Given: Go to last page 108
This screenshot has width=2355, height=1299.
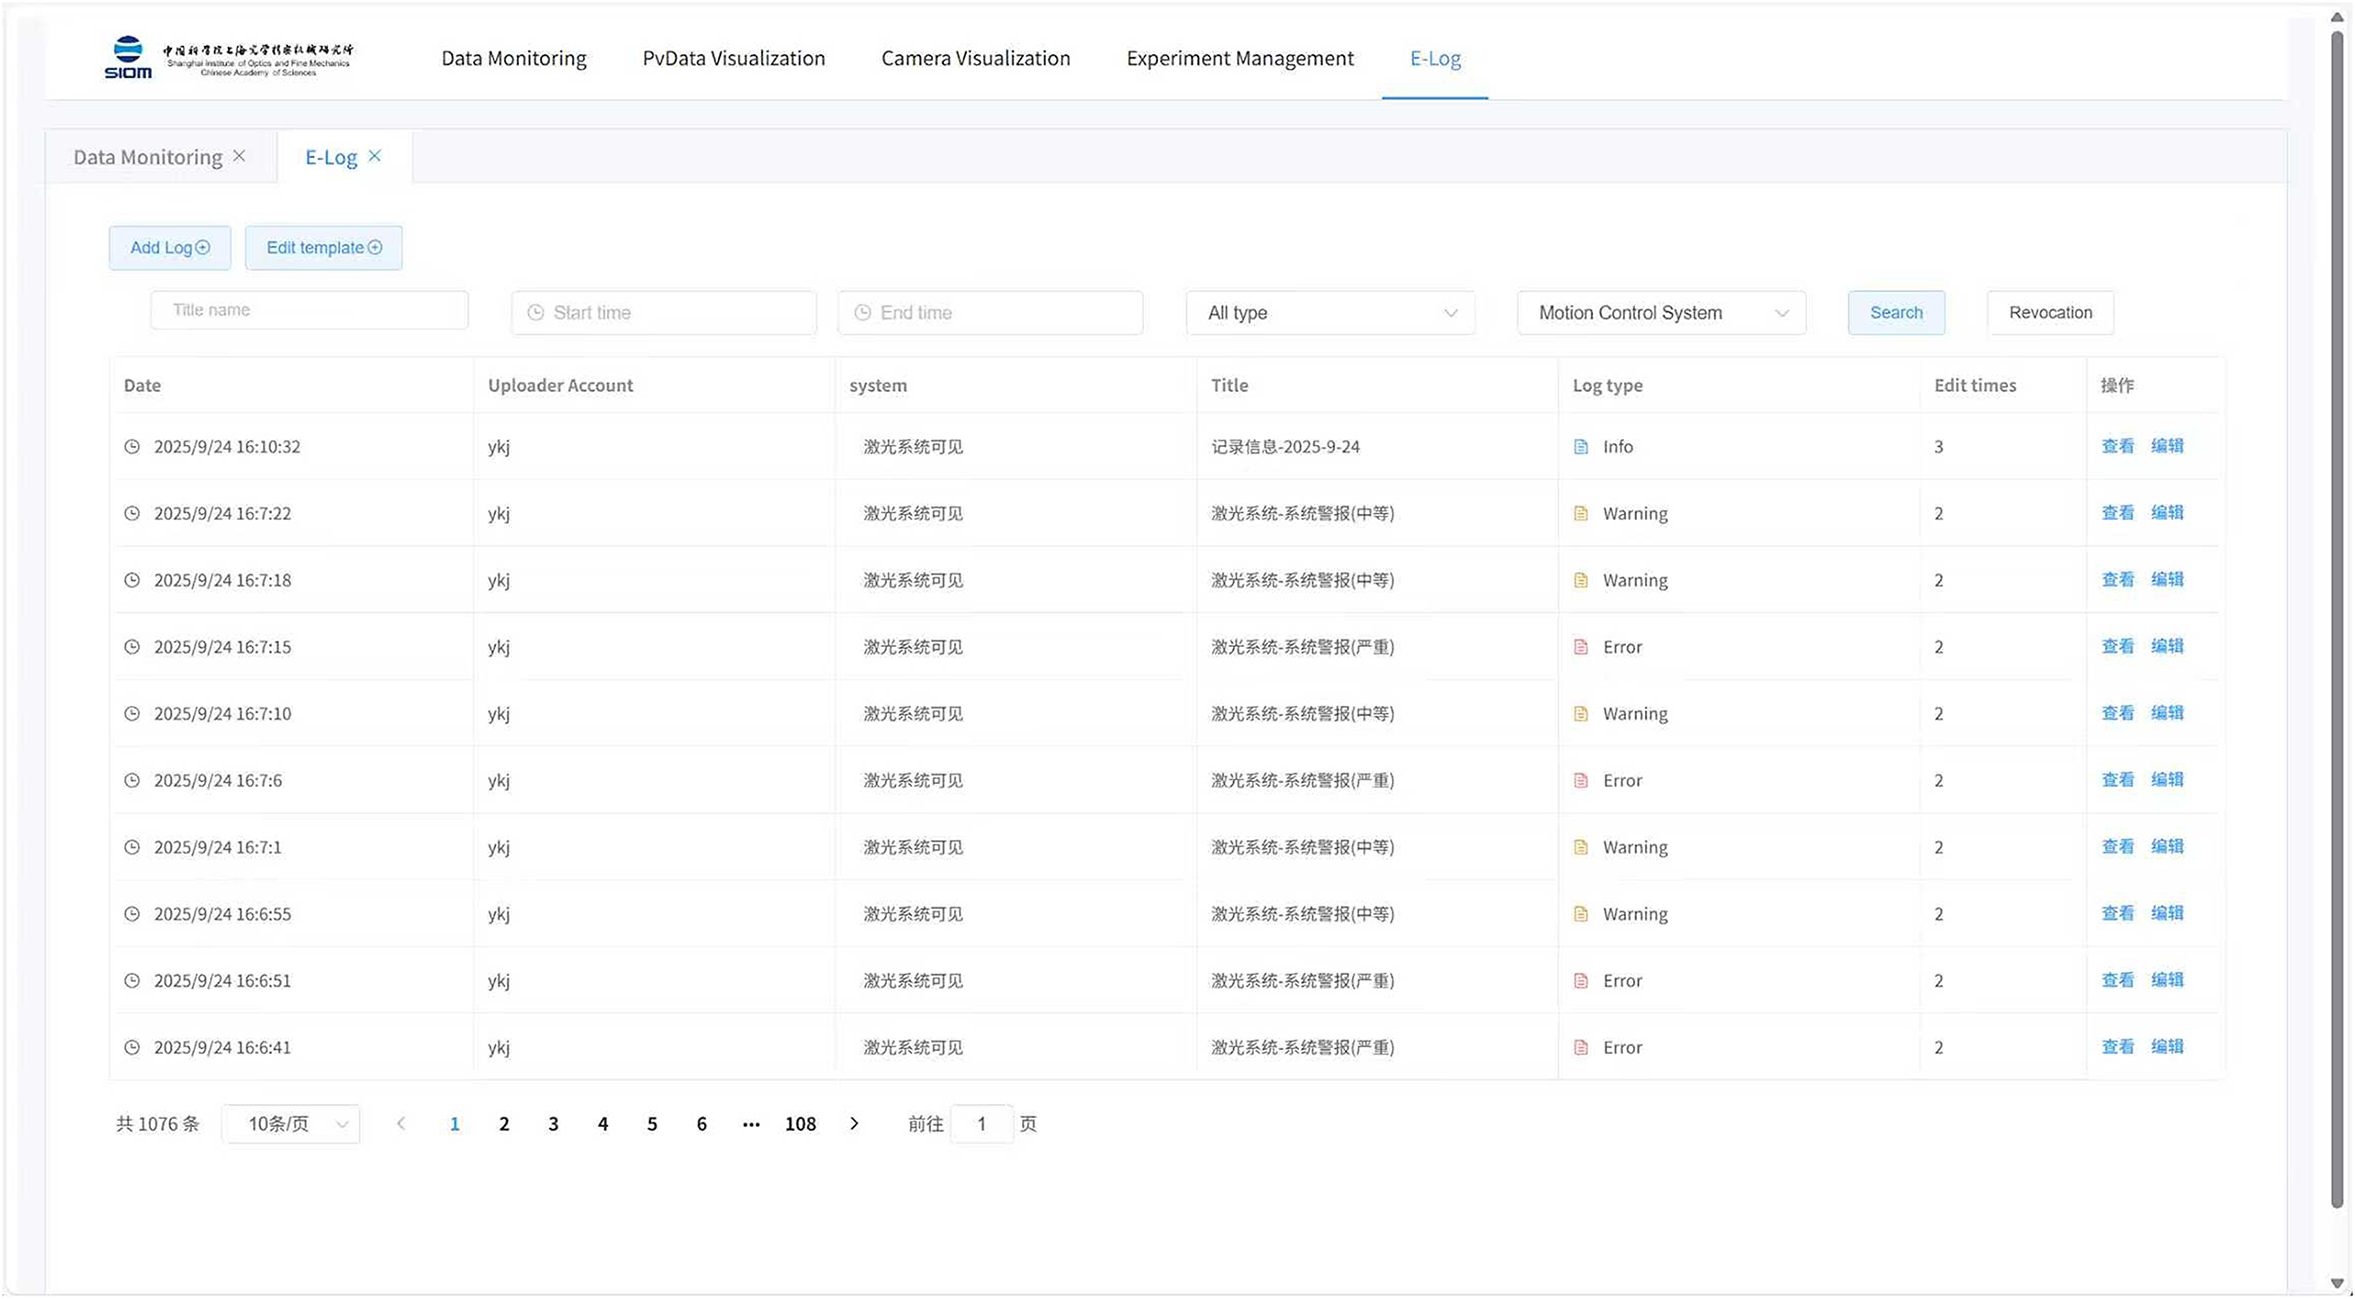Looking at the screenshot, I should click(800, 1124).
